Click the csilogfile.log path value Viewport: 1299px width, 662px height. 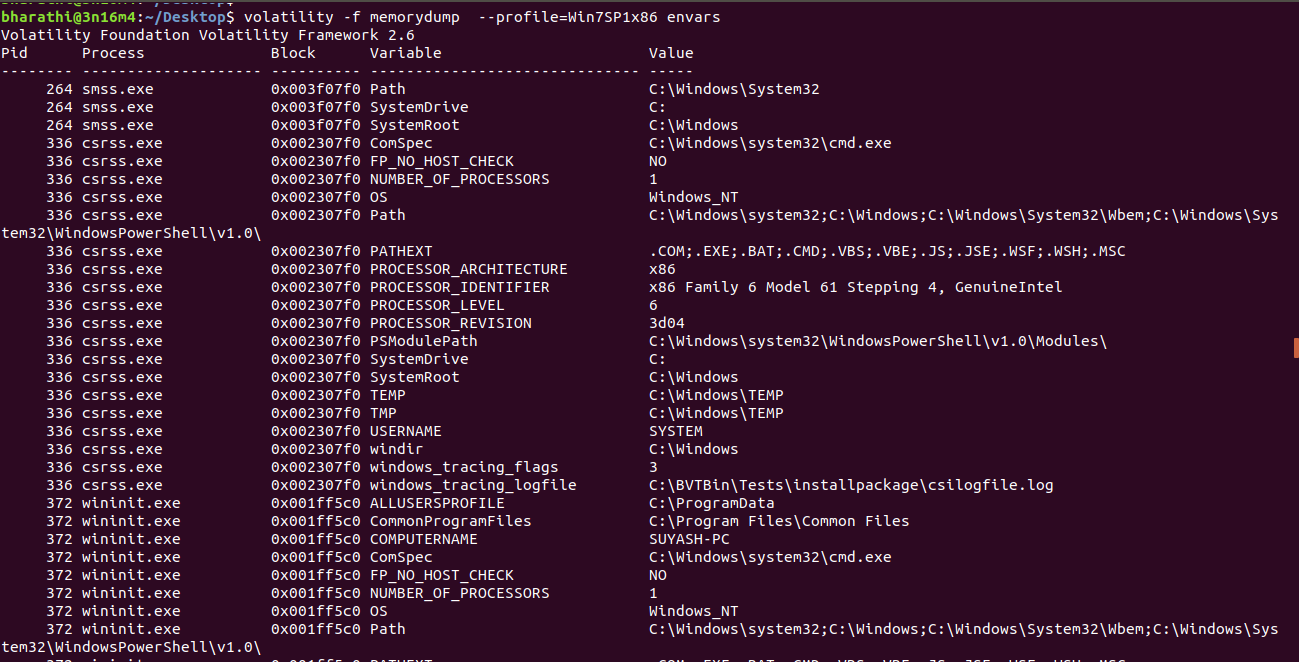851,485
